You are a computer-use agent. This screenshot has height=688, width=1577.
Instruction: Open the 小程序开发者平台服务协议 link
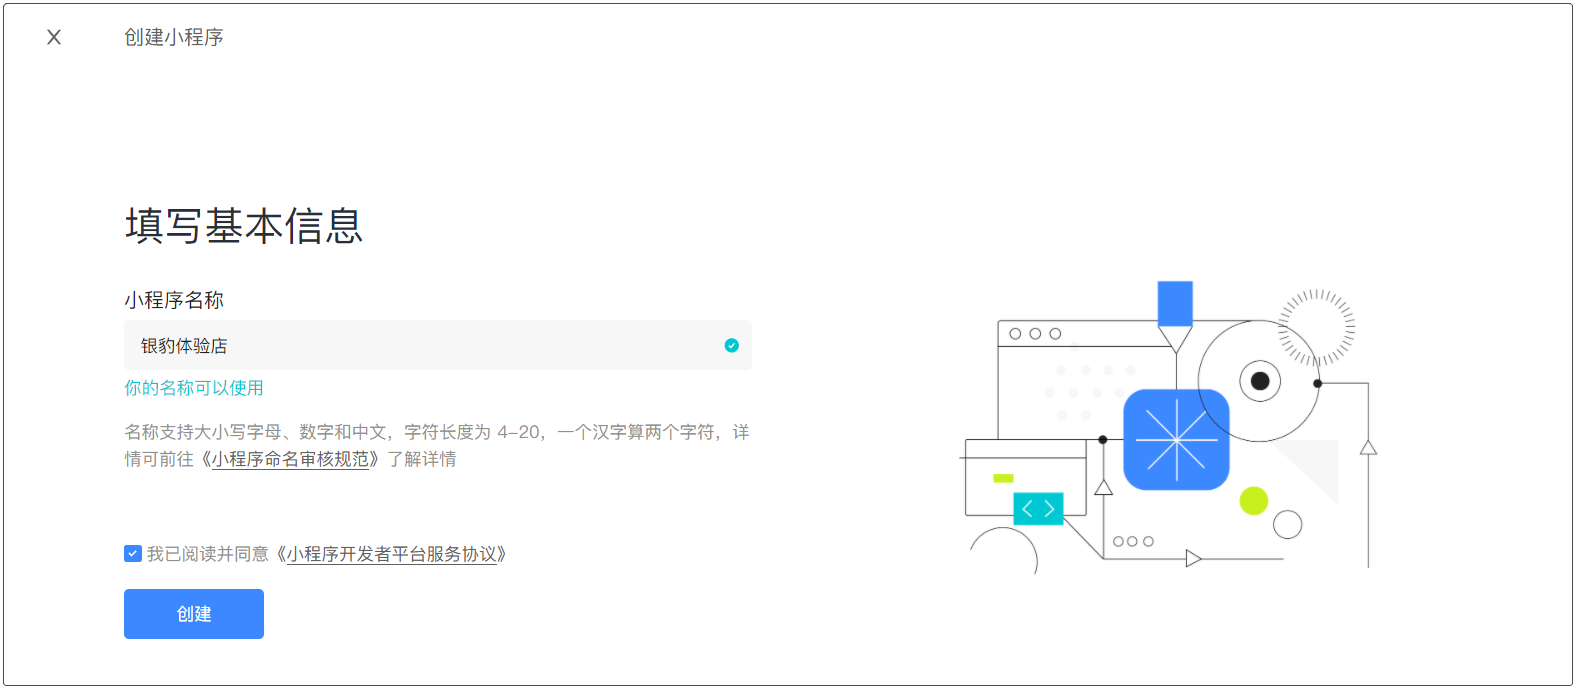(391, 554)
